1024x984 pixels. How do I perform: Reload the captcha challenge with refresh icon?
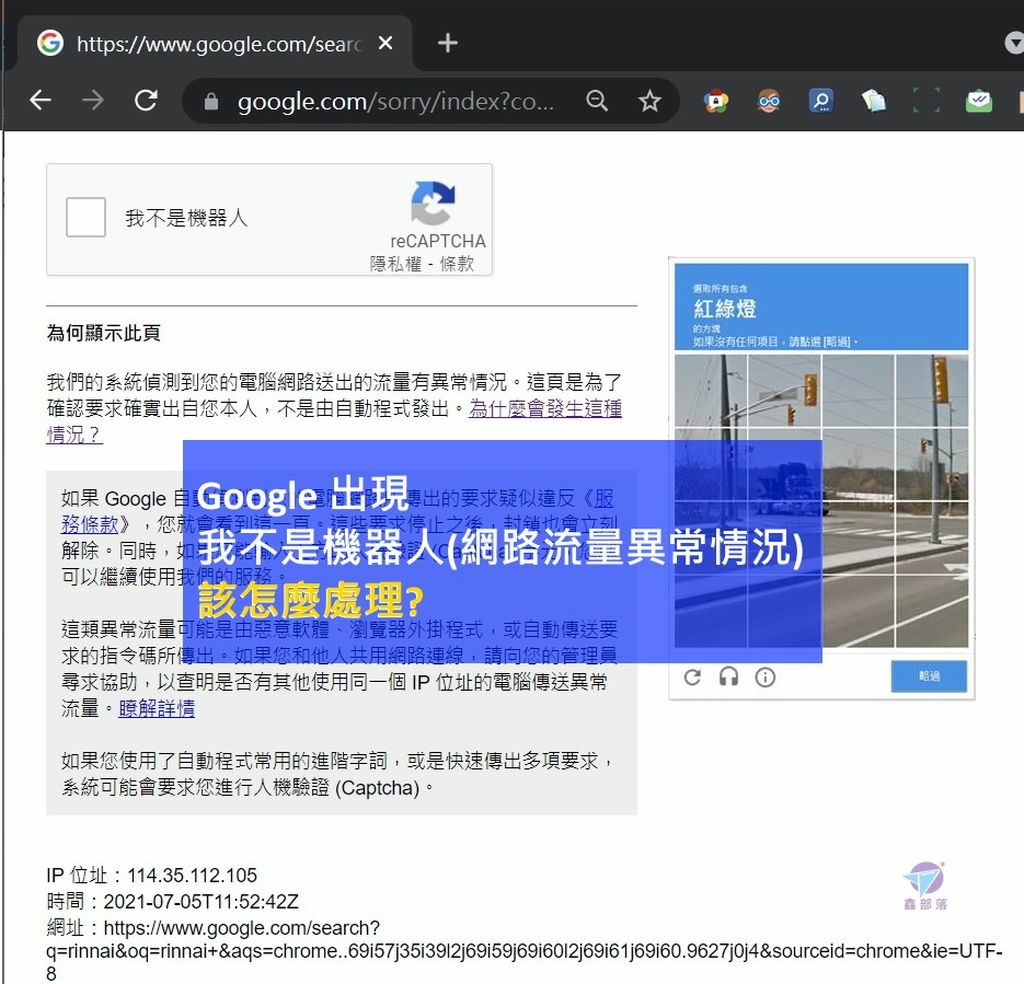[x=692, y=677]
